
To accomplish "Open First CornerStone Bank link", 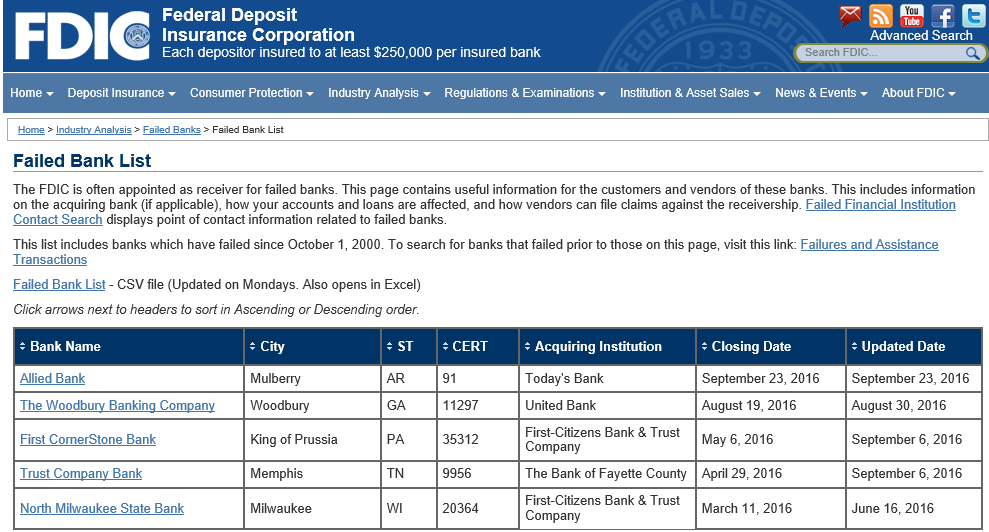I will [88, 440].
